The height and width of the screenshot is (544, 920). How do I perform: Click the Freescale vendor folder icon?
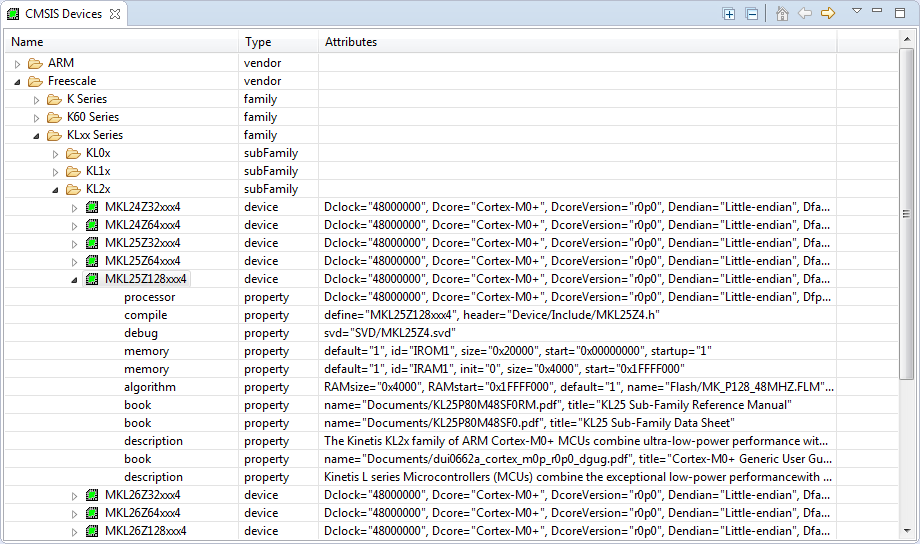(x=35, y=81)
